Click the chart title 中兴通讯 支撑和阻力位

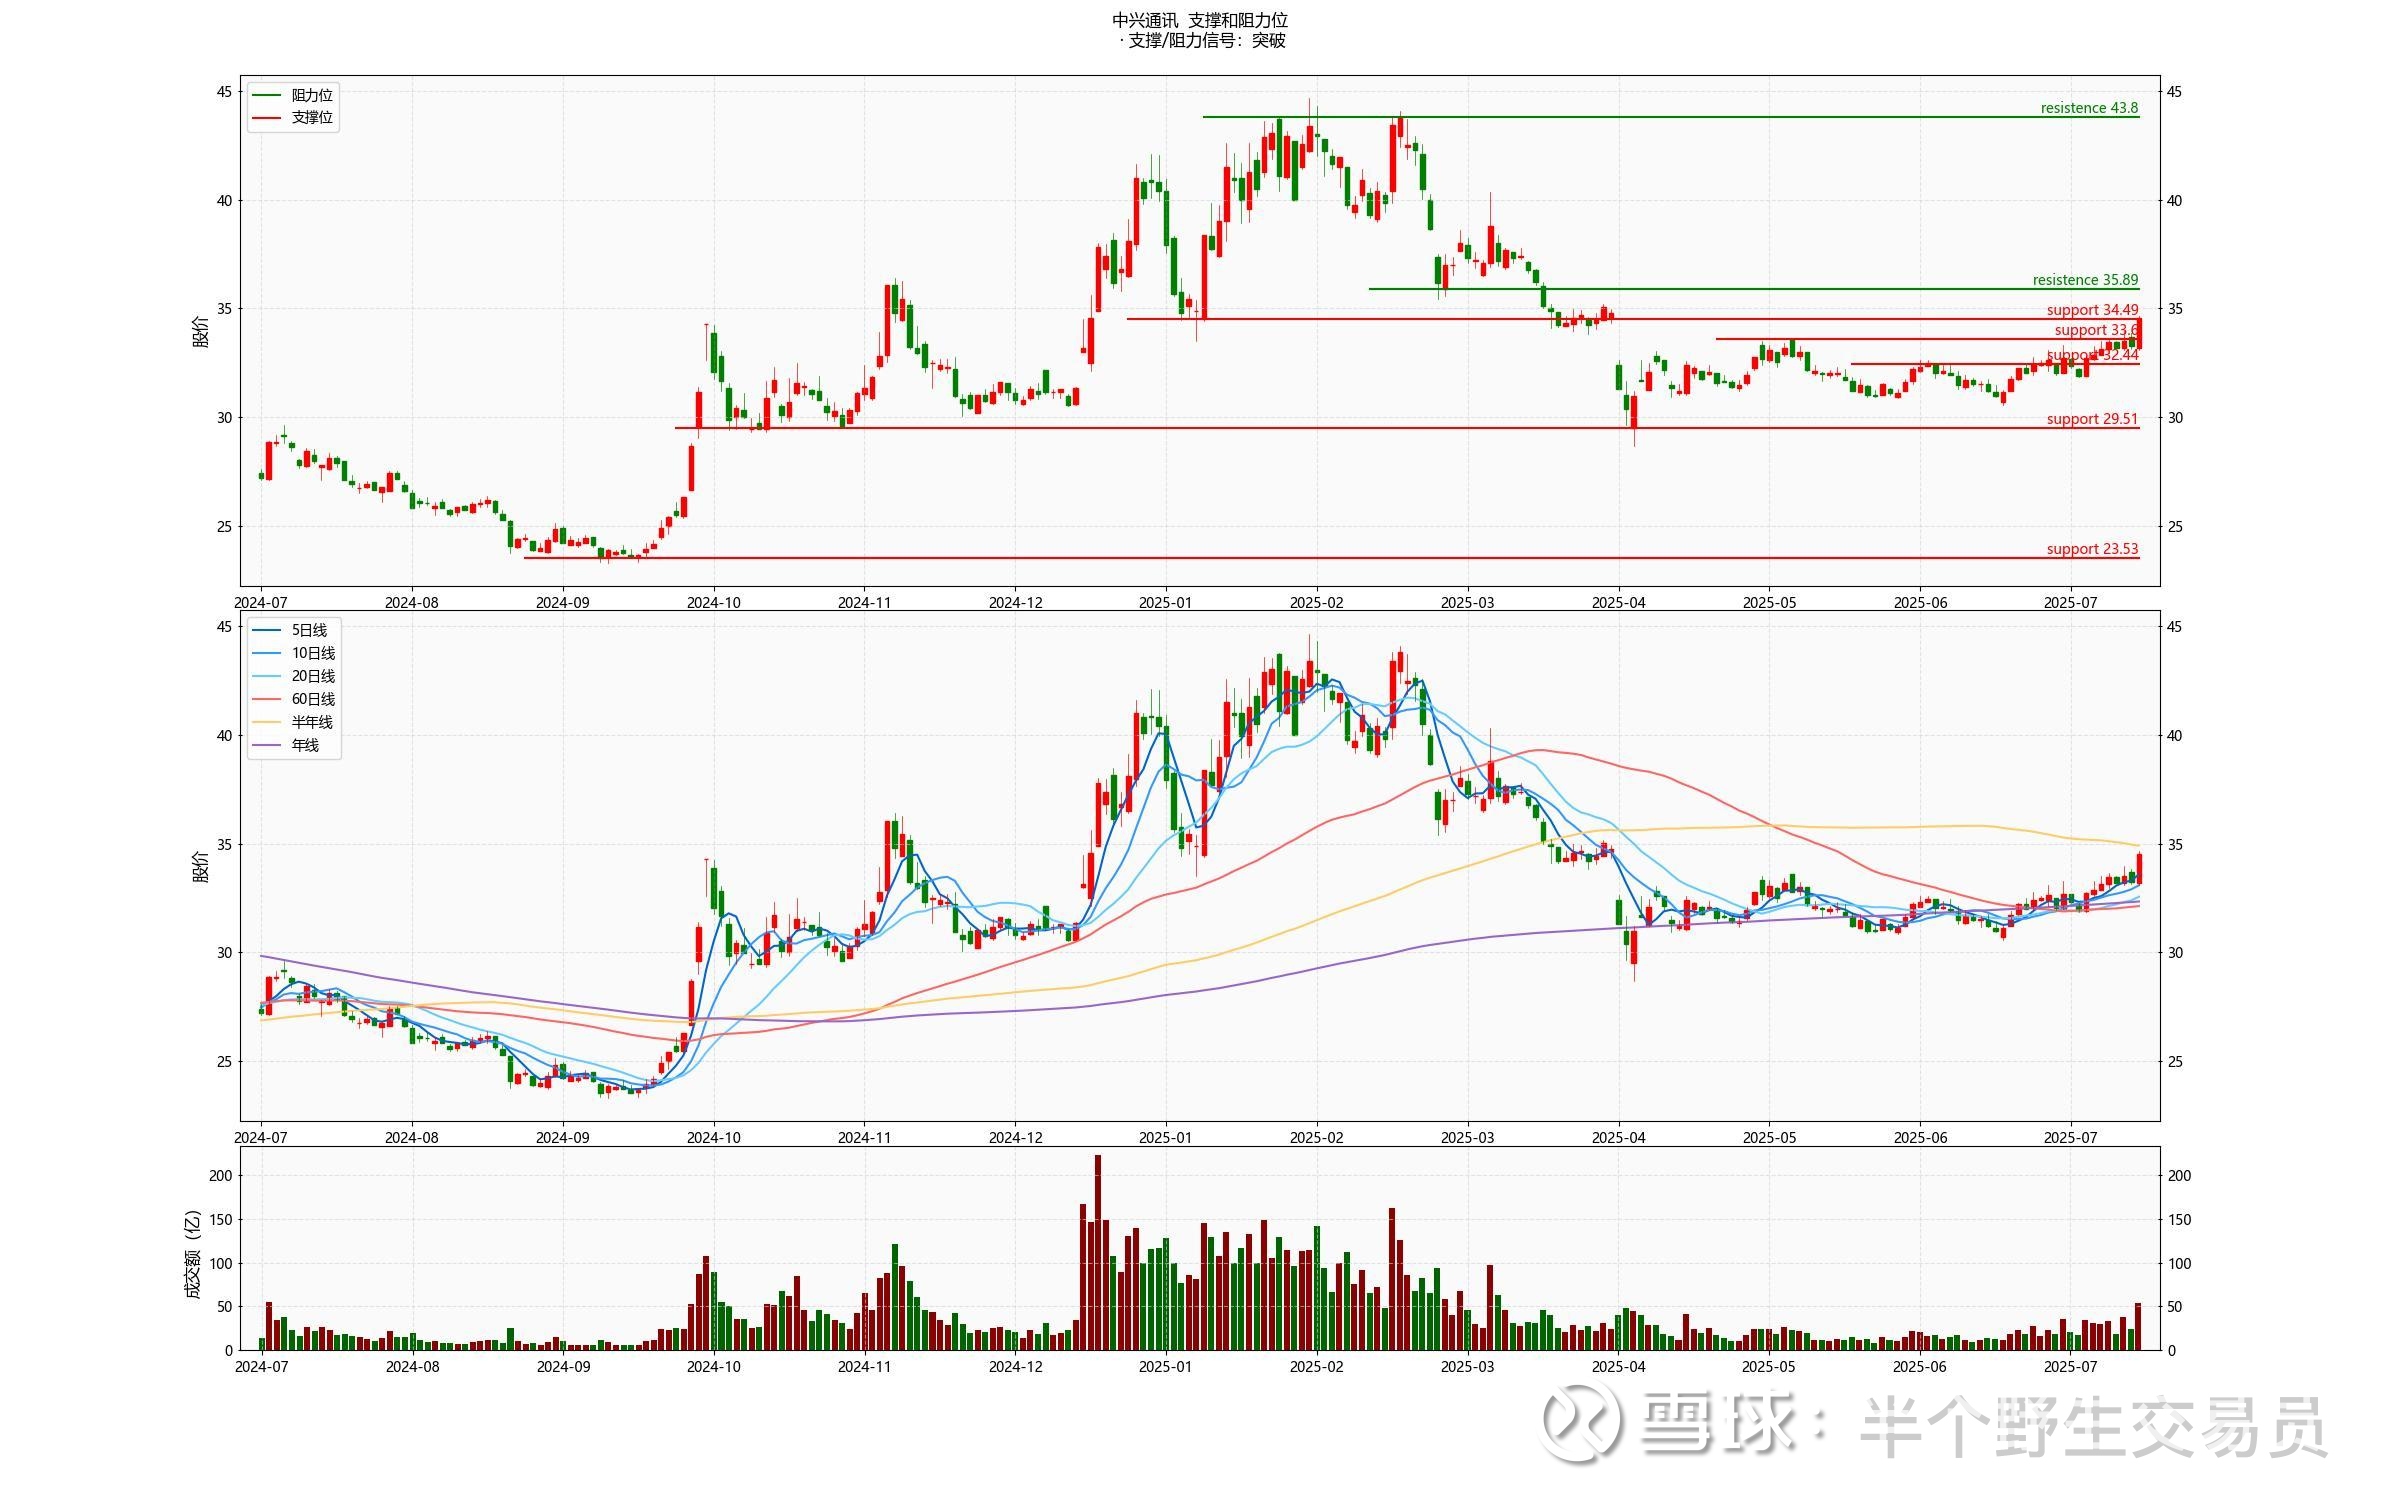pos(1199,20)
